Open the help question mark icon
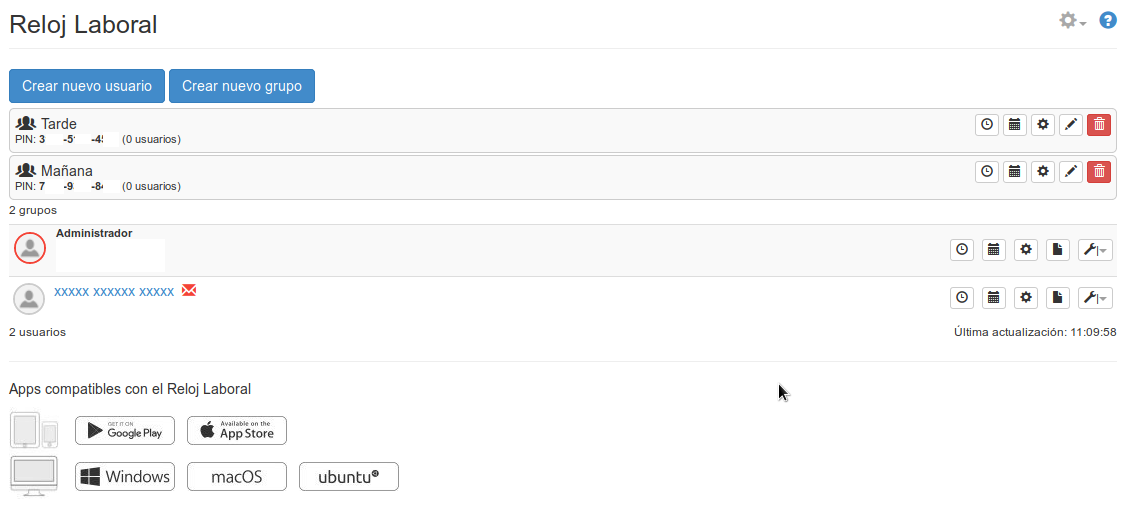This screenshot has width=1125, height=505. (1108, 20)
